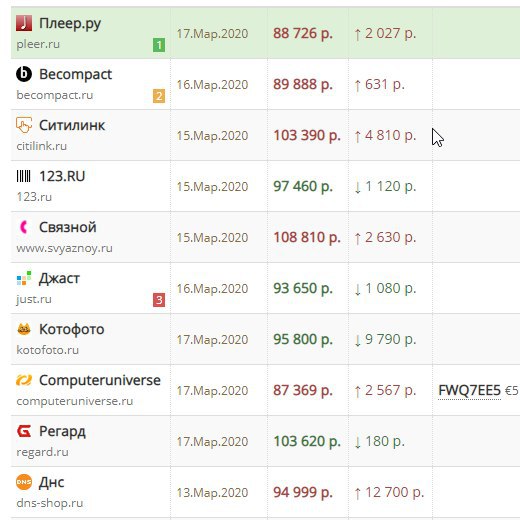The width and height of the screenshot is (520, 520).
Task: Click the price change ↓ 1 080 р.
Action: 385,289
